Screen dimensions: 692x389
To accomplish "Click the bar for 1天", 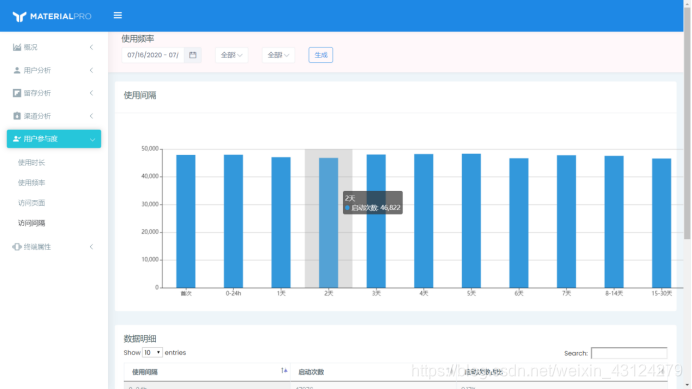I will click(x=281, y=223).
